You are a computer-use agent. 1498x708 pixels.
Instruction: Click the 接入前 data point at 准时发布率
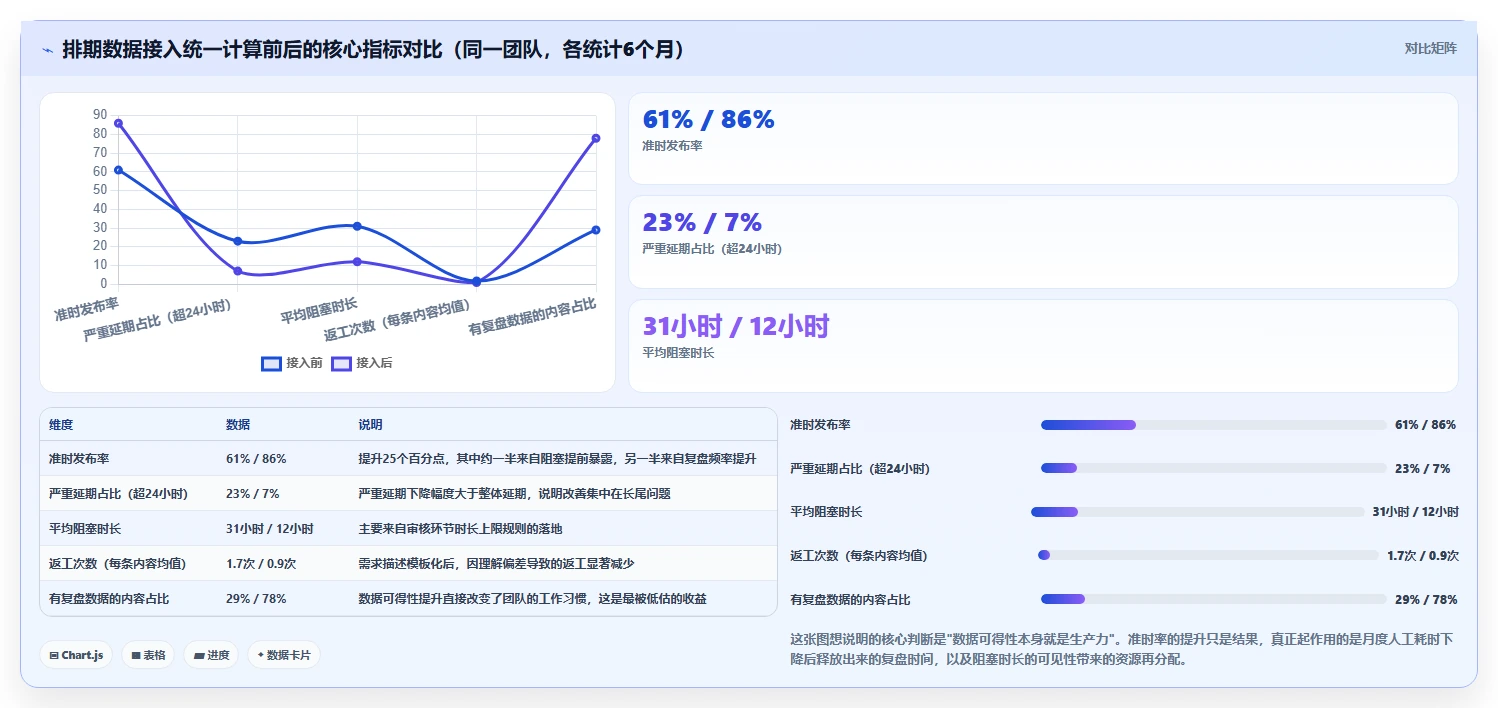(118, 170)
